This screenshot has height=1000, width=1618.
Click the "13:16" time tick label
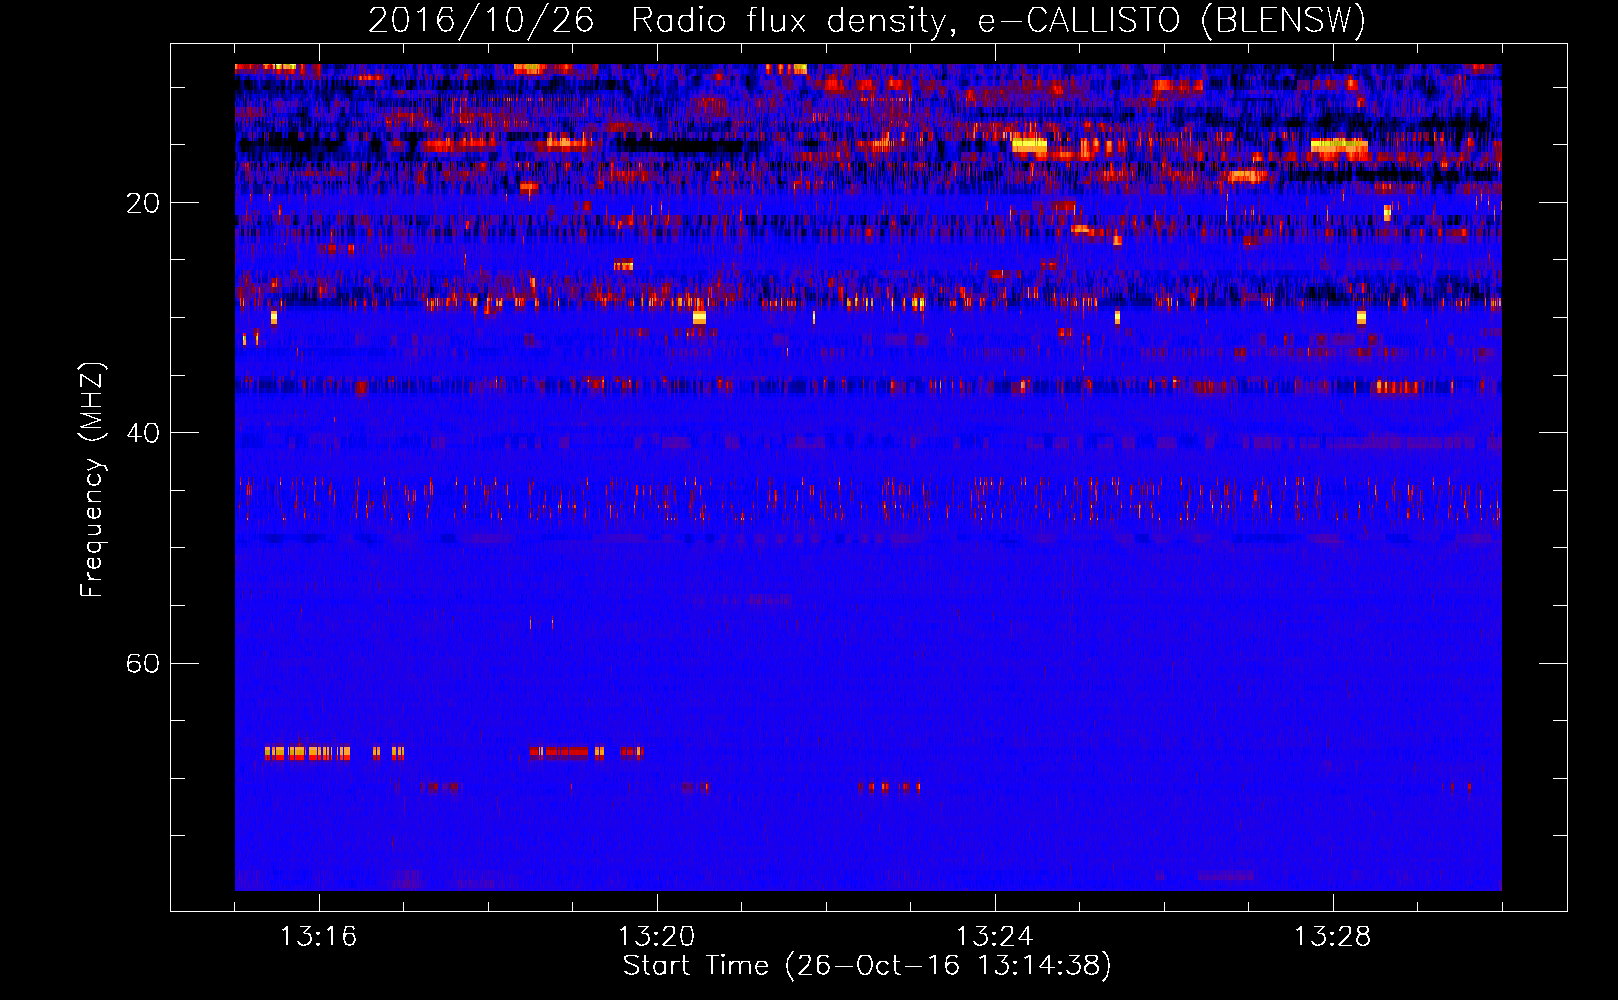click(x=318, y=936)
